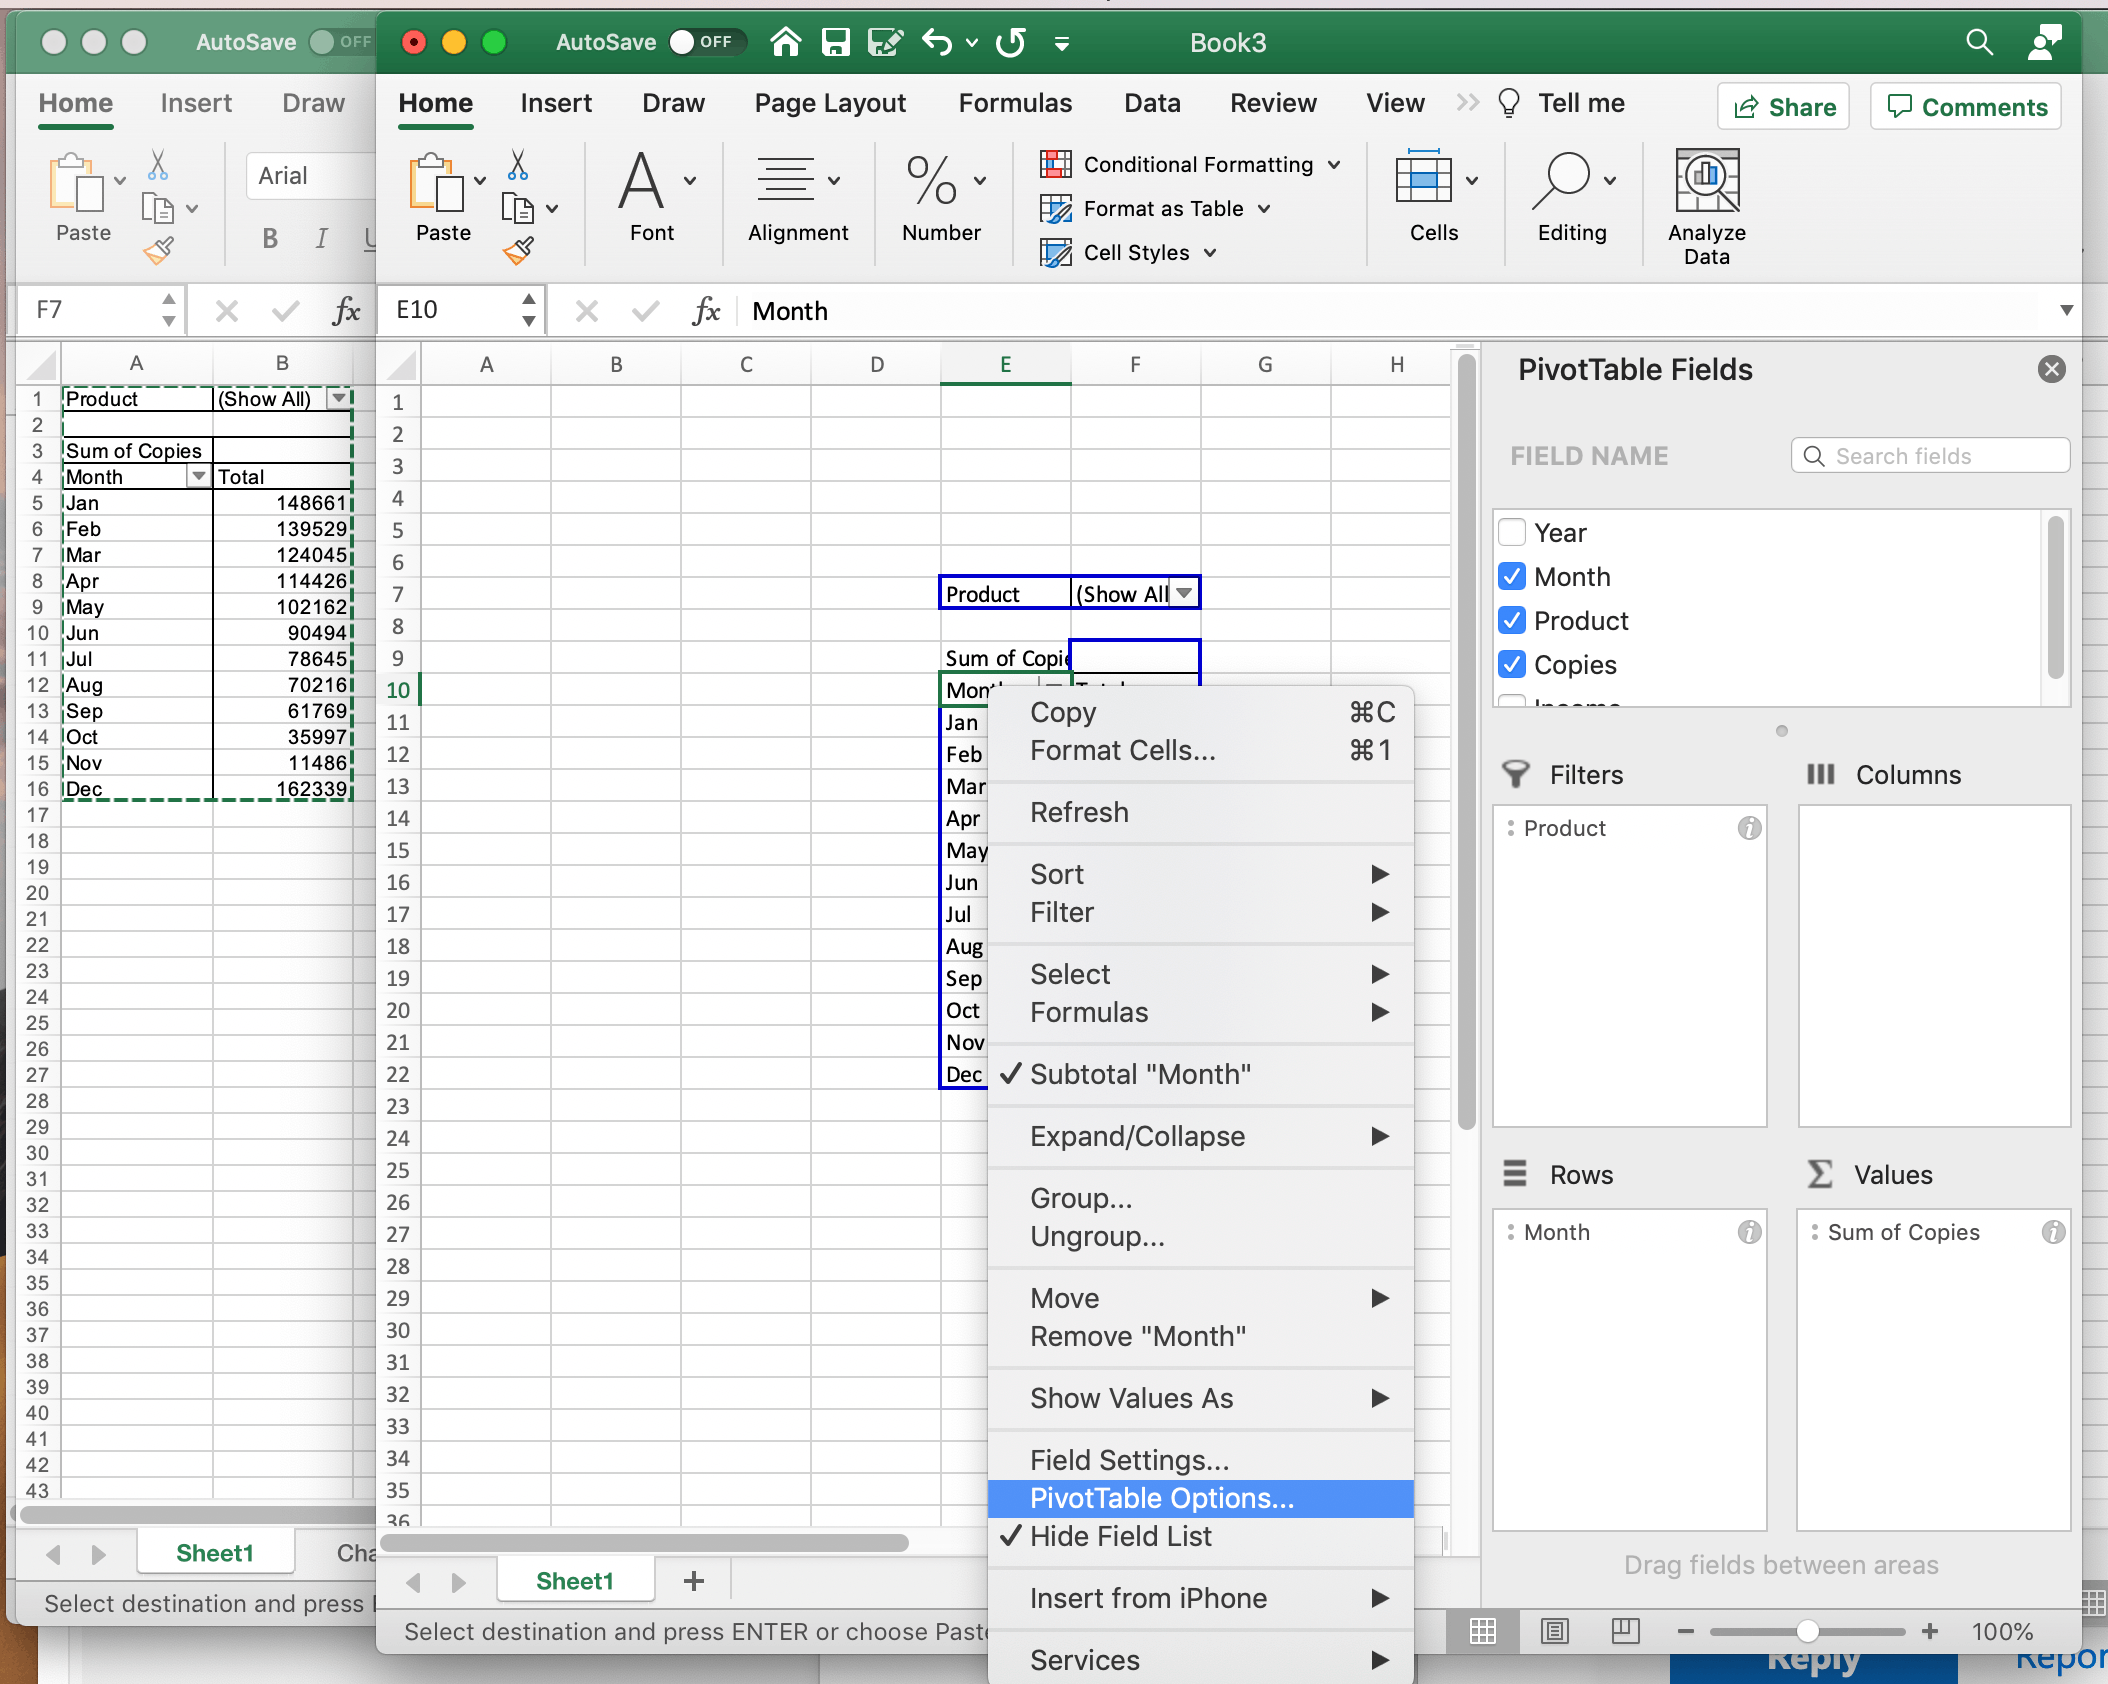2108x1684 pixels.
Task: Open the Home icon in title bar
Action: point(786,42)
